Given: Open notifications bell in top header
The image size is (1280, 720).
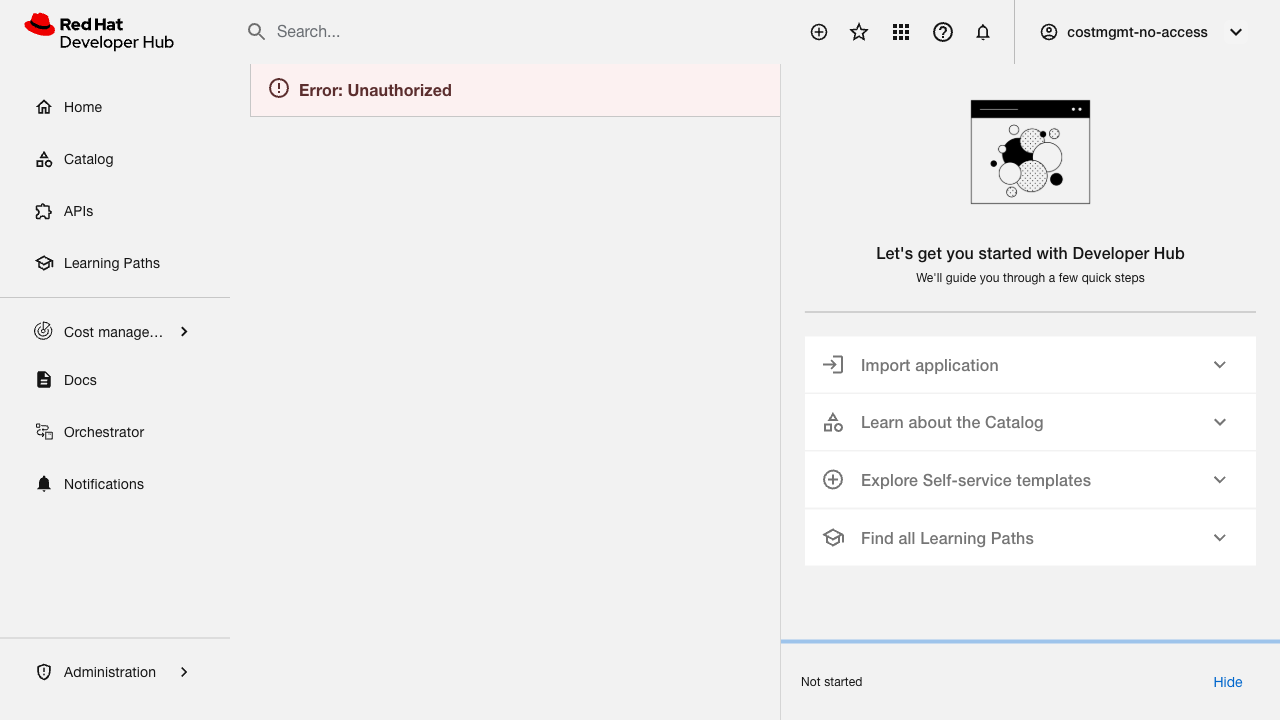Looking at the screenshot, I should pos(983,32).
